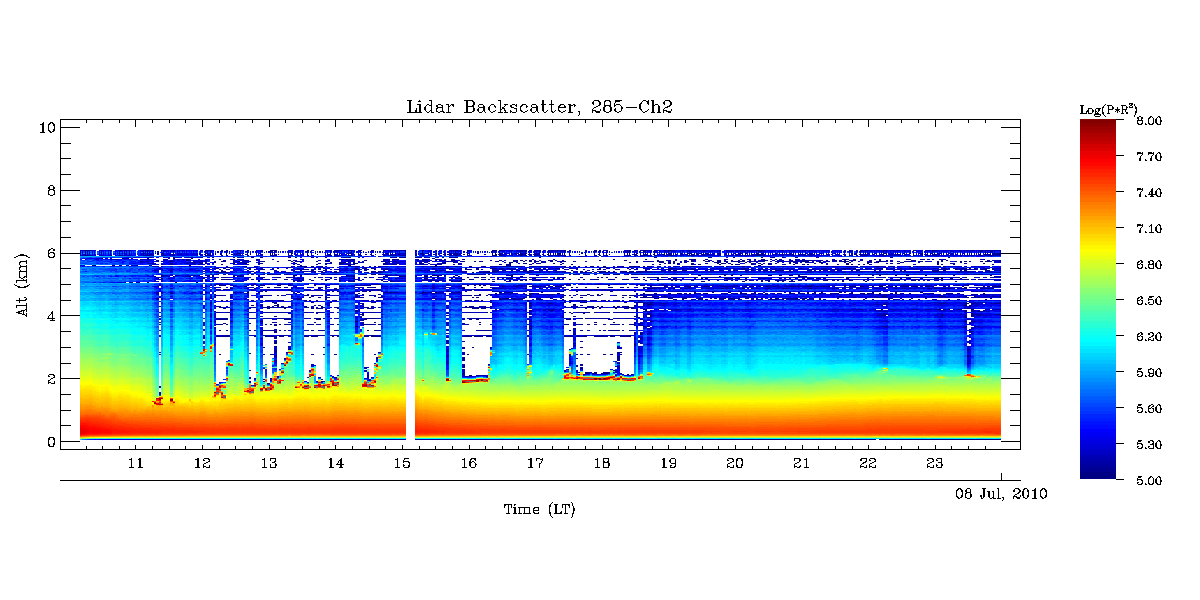Click the colorbar value 7.70
Screen dimensions: 1200x600
[x=1147, y=157]
